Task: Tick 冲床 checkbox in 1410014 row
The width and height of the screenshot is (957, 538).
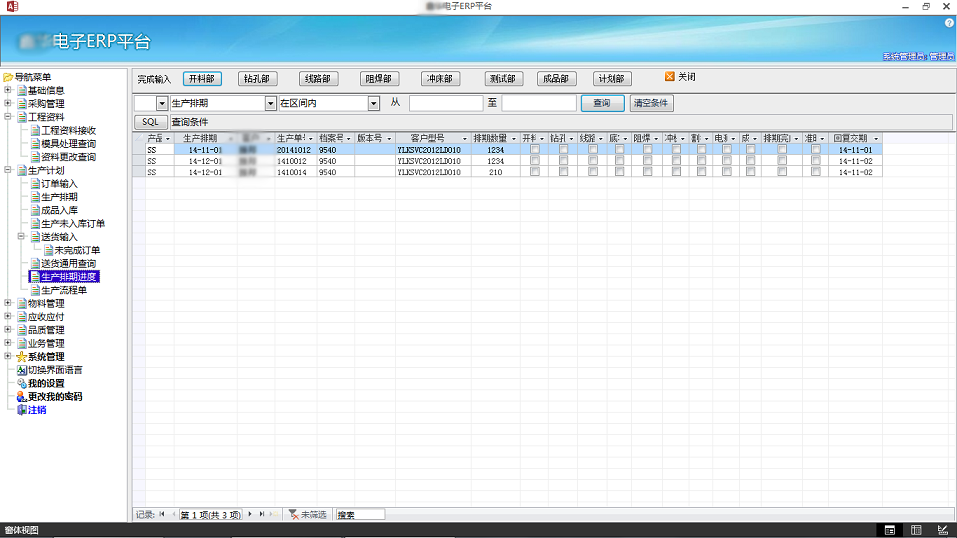Action: point(676,172)
